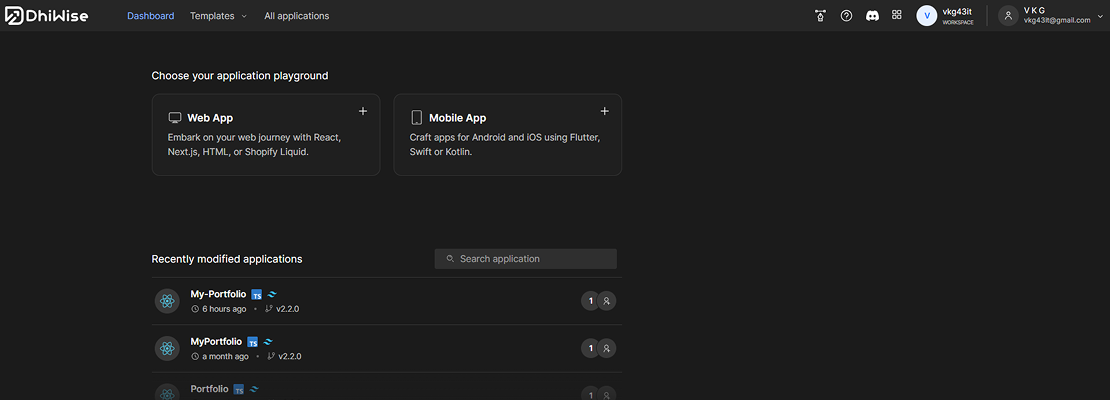Click the React icon beside My-Portfolio
The image size is (1110, 400).
167,301
